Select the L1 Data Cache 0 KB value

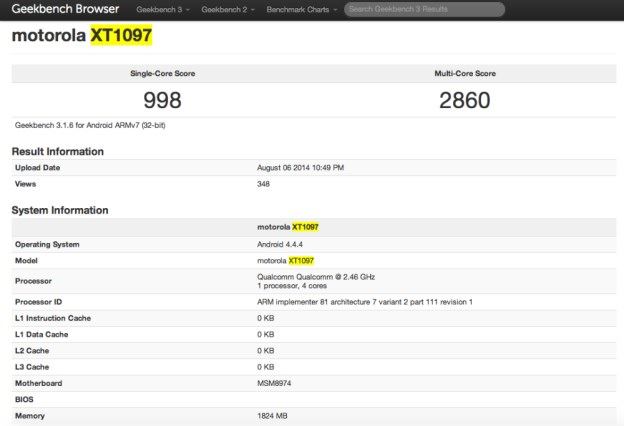265,334
